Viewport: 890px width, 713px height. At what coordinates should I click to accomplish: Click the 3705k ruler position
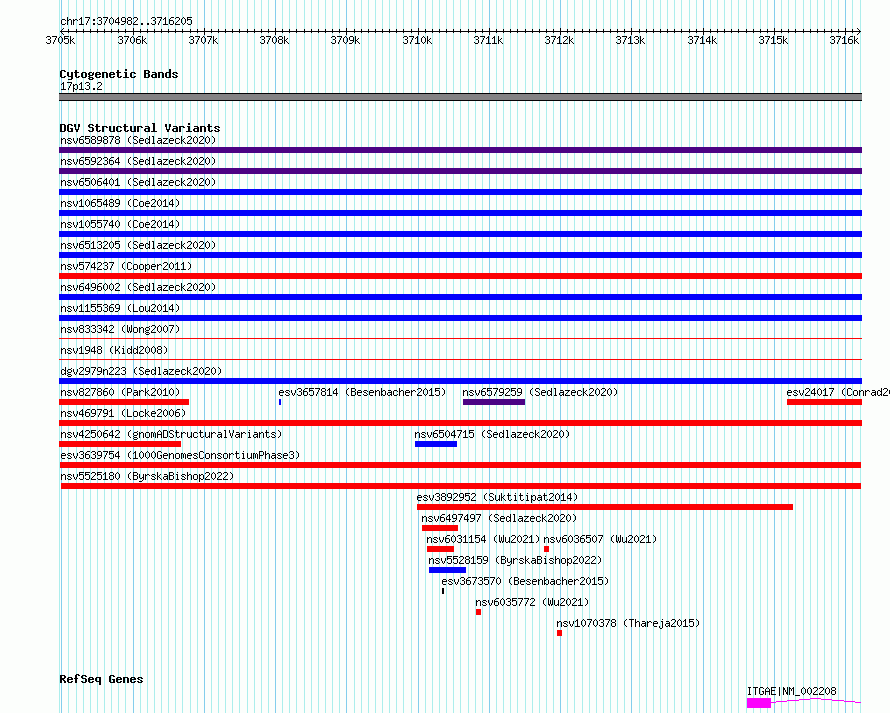click(60, 40)
